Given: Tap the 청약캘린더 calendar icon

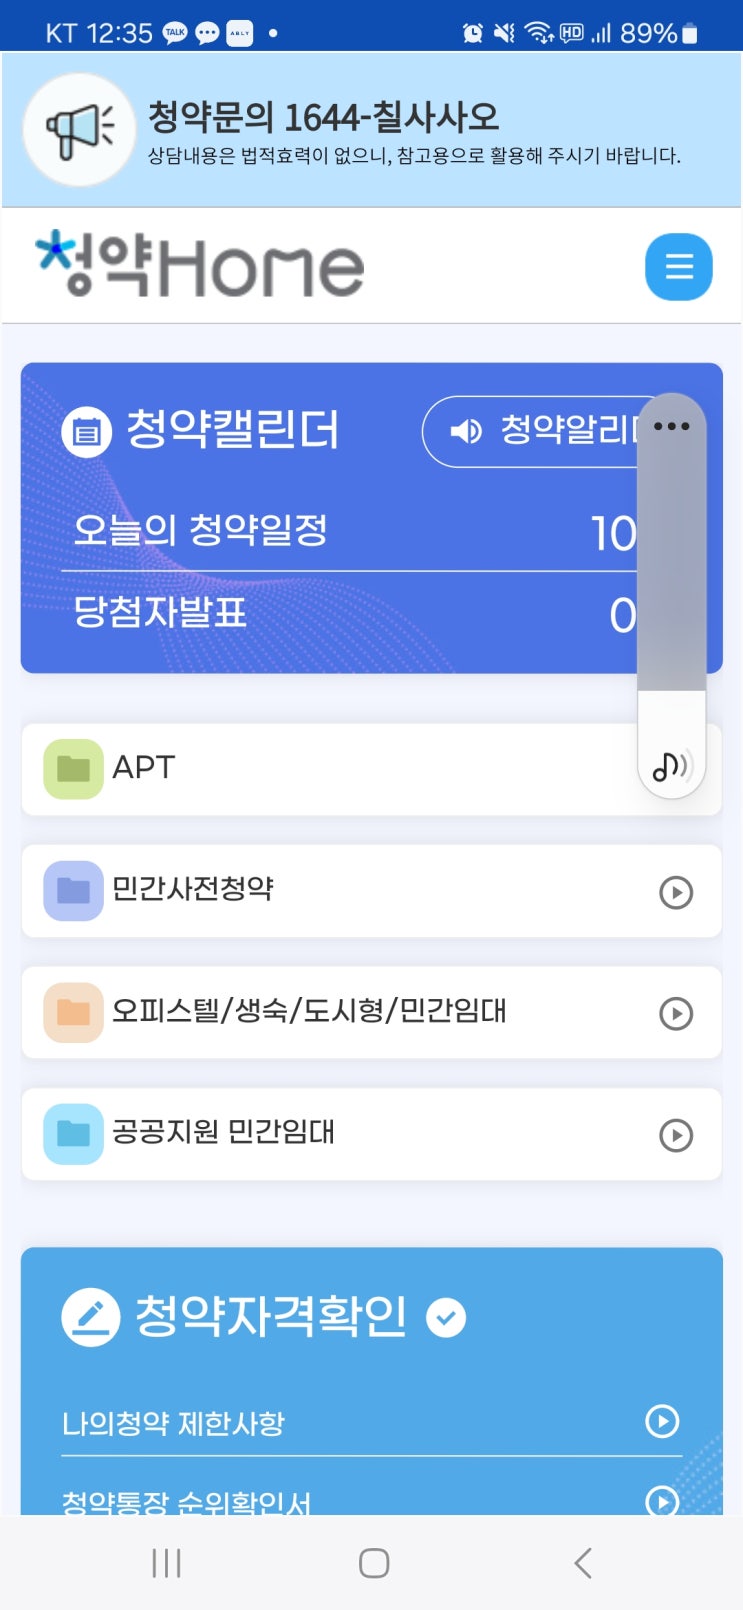Looking at the screenshot, I should [87, 432].
